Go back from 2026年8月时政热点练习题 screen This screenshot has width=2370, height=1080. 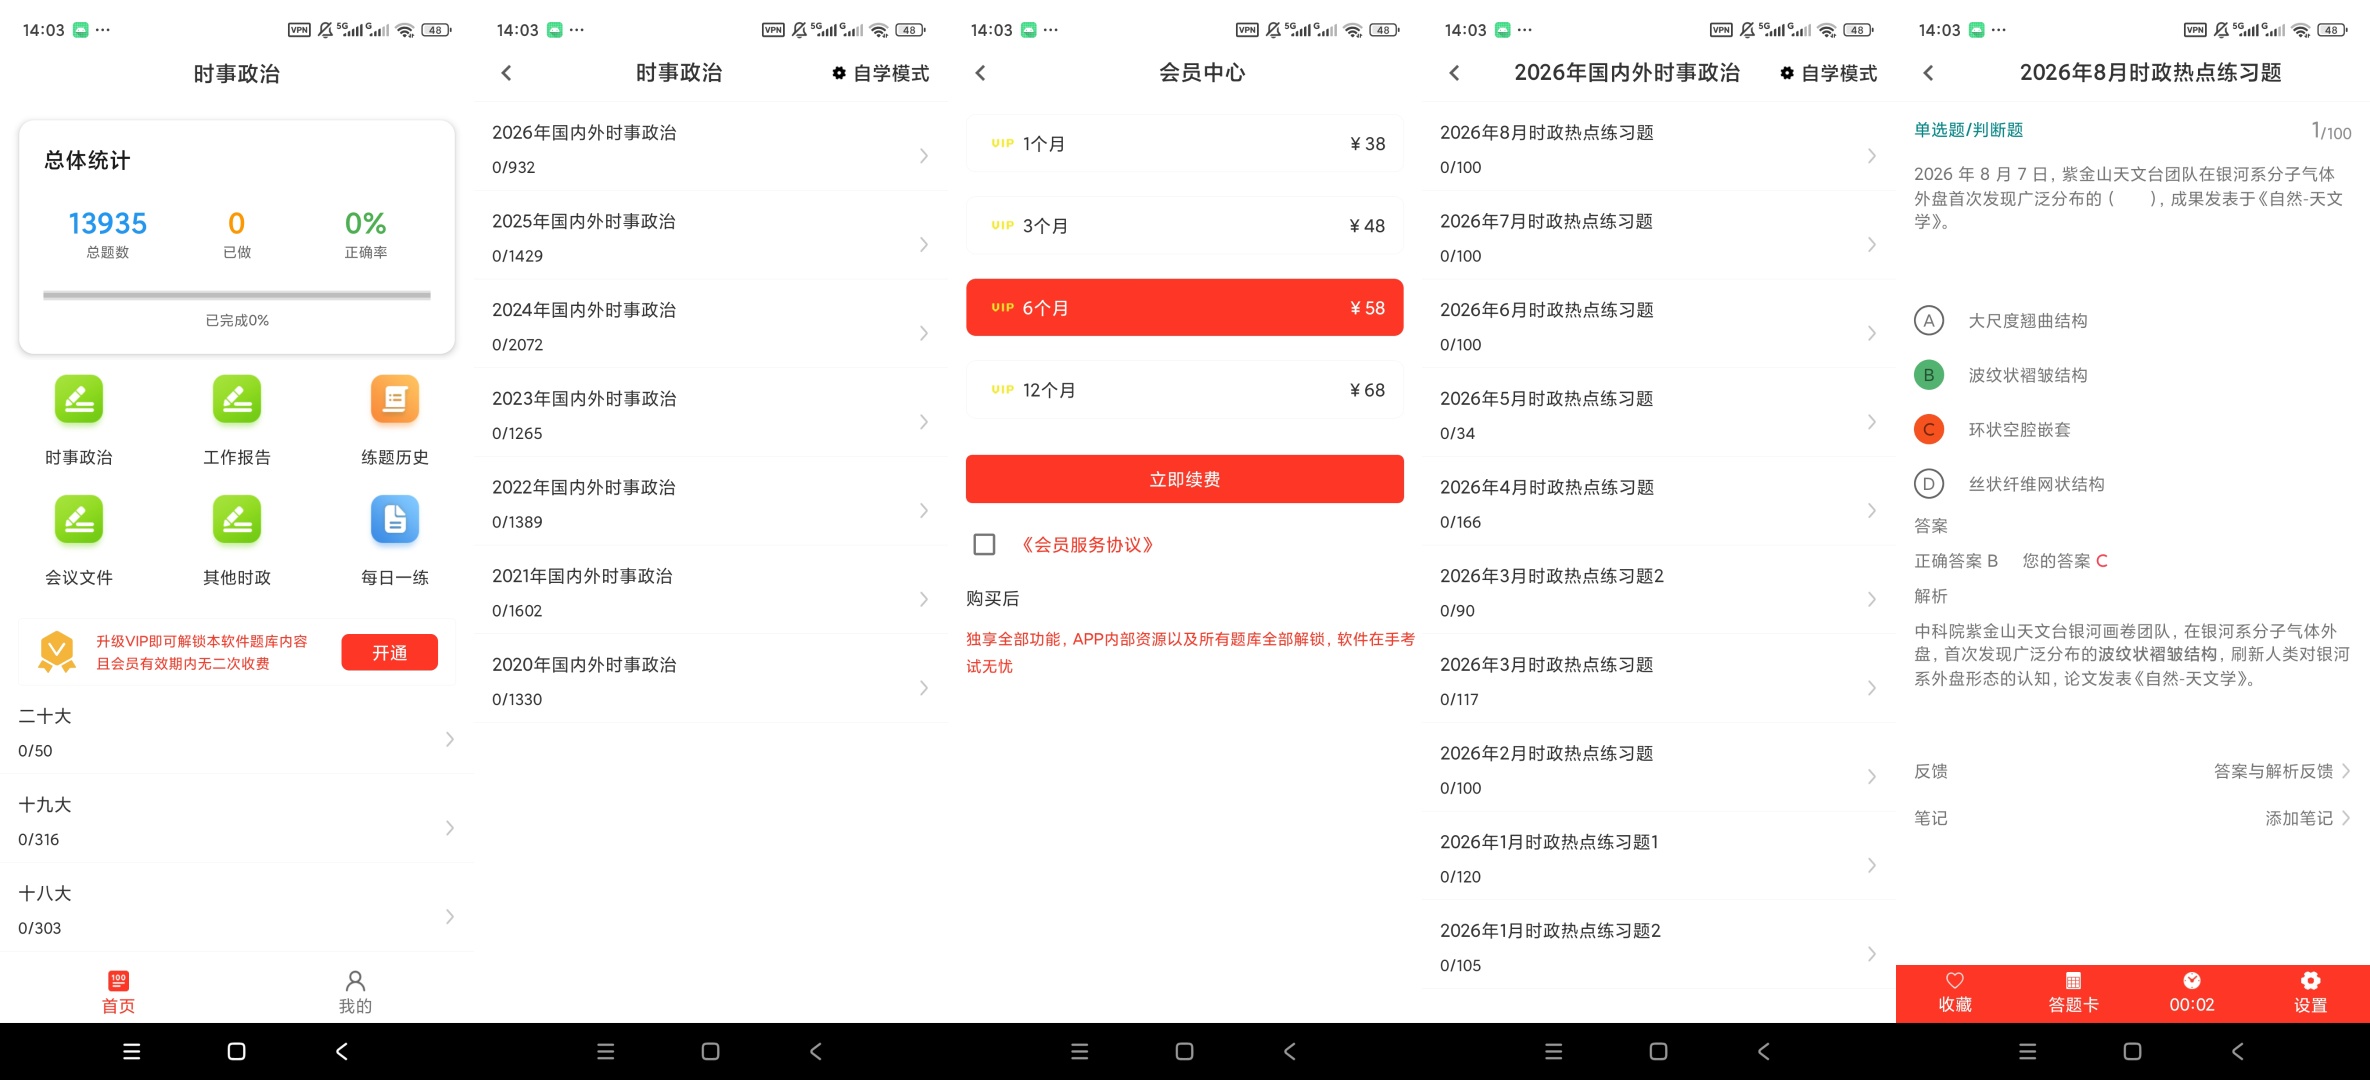pyautogui.click(x=1928, y=72)
